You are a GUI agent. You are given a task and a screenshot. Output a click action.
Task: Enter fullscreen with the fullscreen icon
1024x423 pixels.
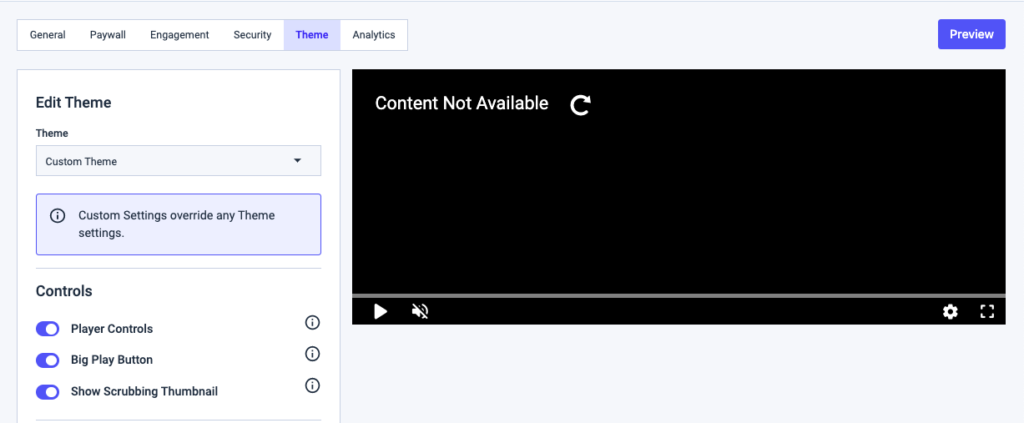[987, 312]
